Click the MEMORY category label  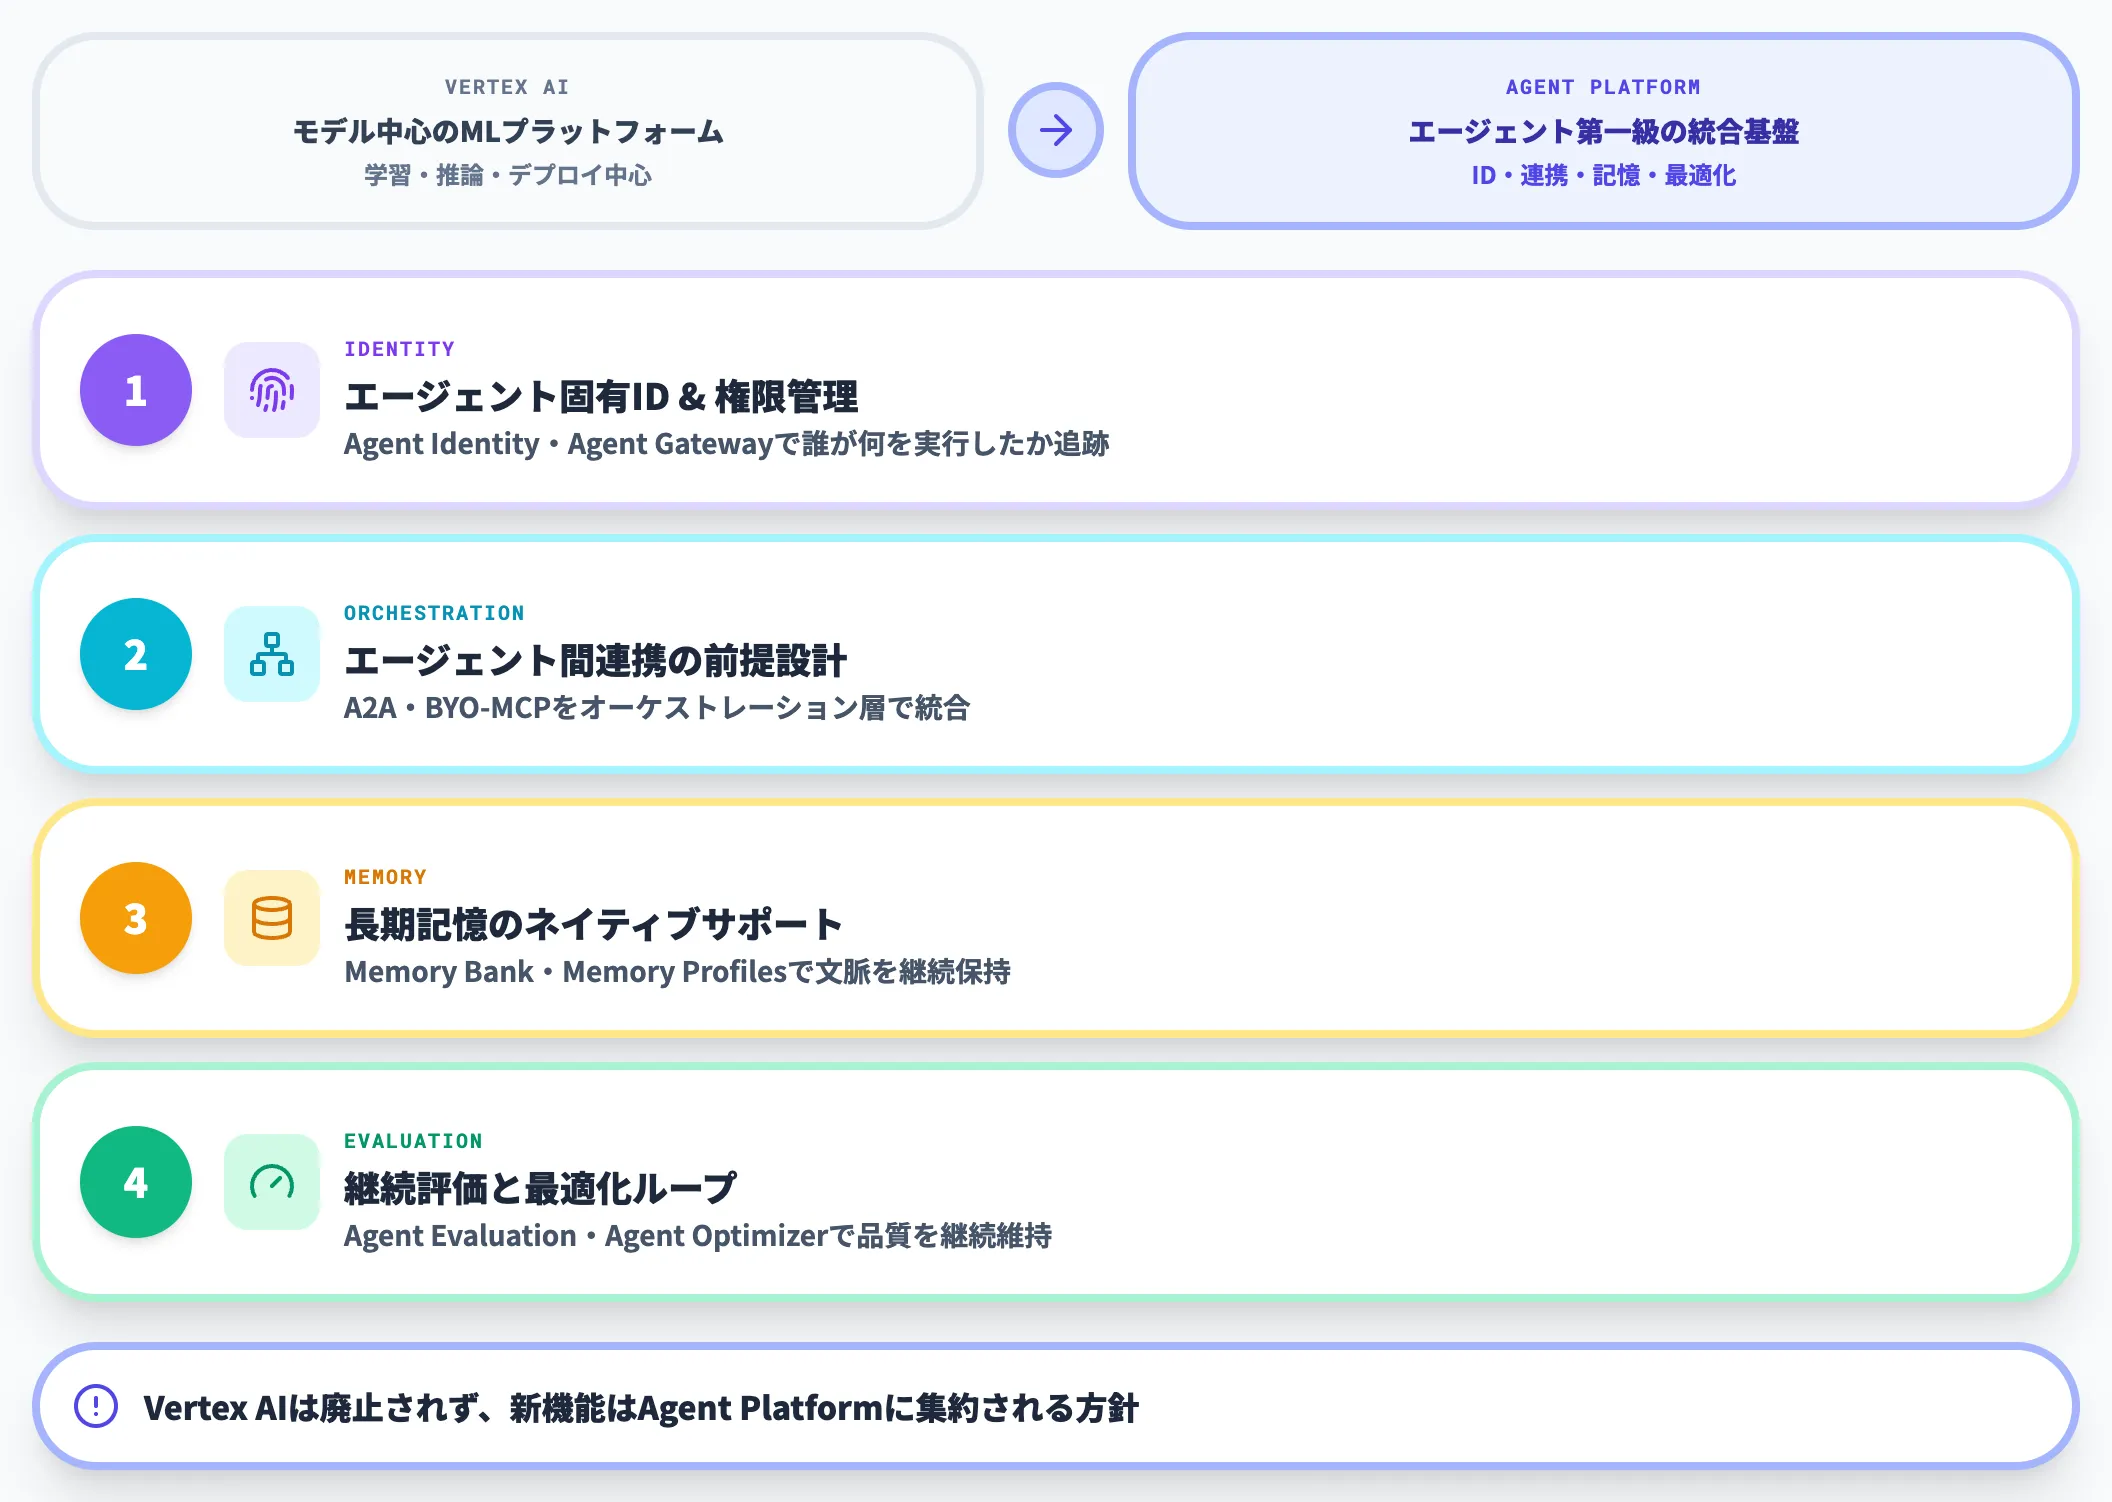385,877
